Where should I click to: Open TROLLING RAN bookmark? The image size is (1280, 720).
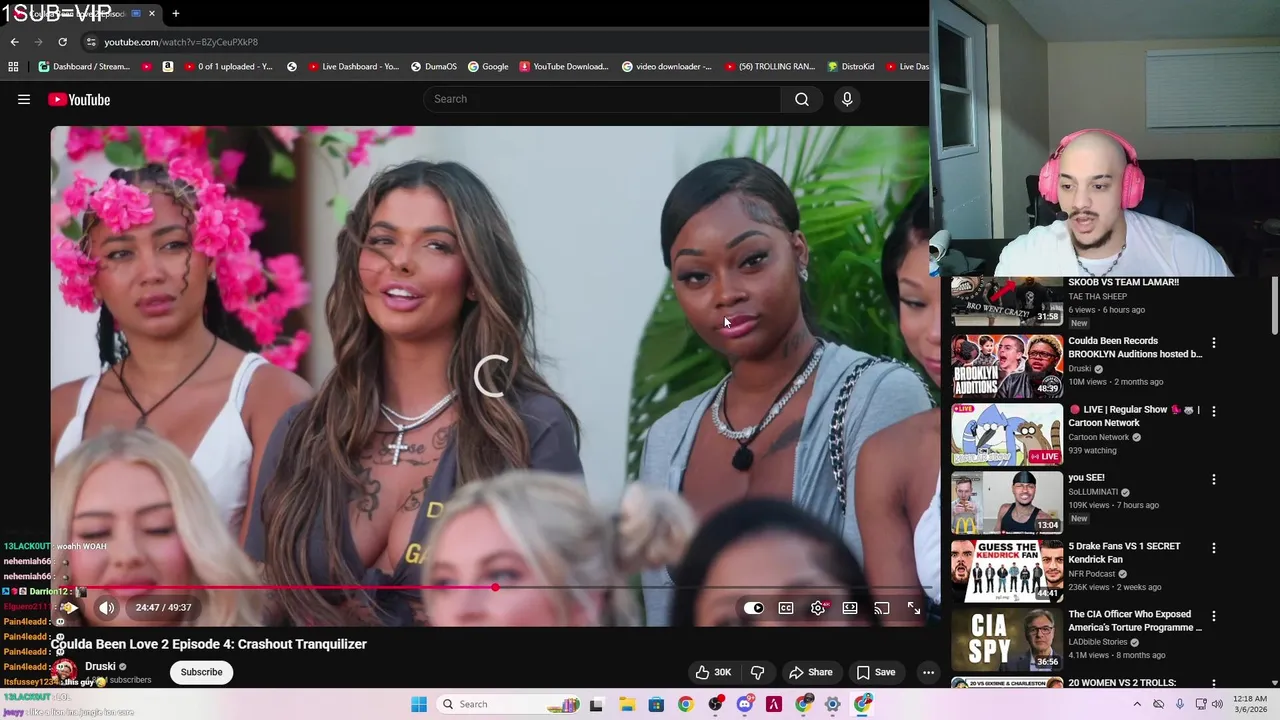click(769, 66)
